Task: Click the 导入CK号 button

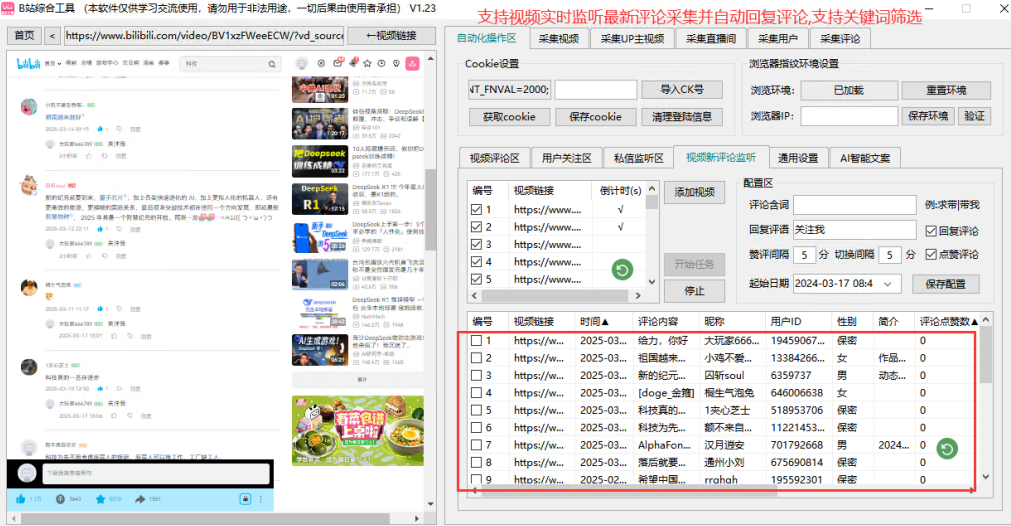Action: 682,90
